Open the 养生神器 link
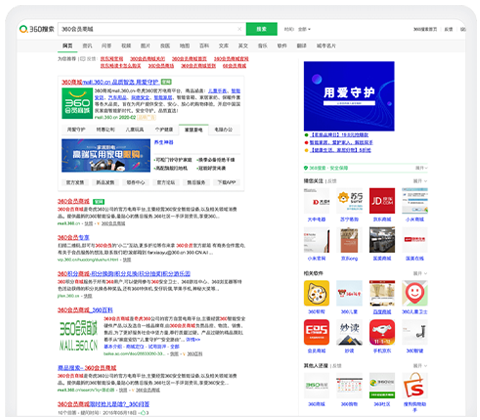The image size is (480, 420). coord(163,142)
